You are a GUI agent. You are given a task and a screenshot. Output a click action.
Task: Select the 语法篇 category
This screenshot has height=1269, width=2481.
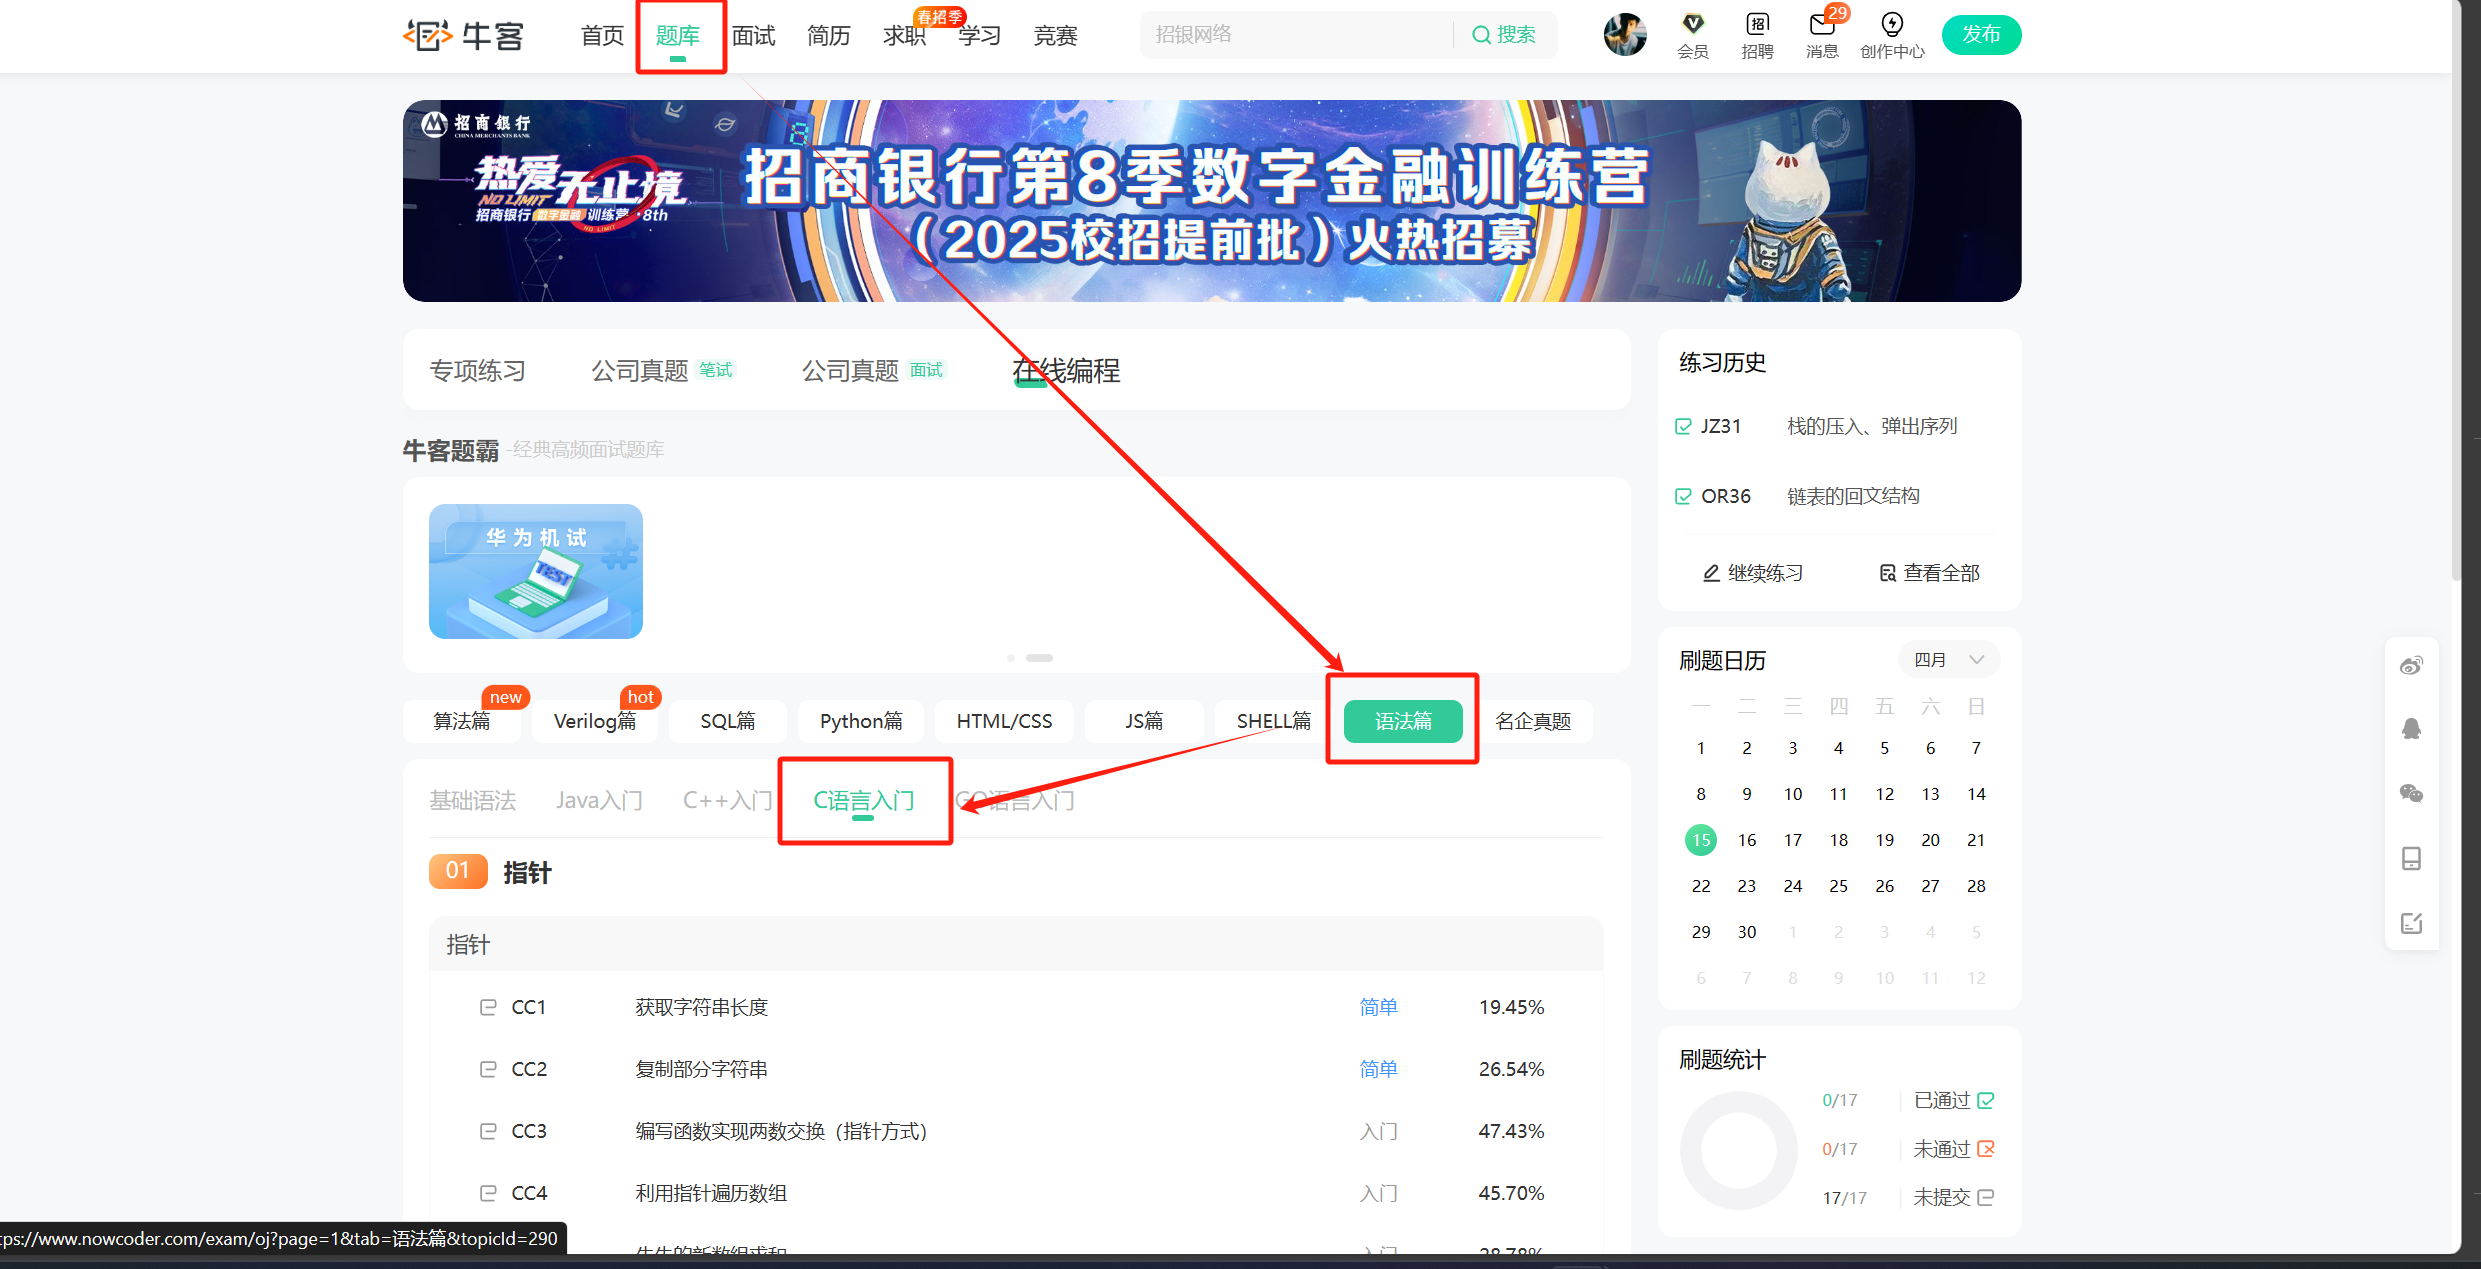click(x=1403, y=721)
